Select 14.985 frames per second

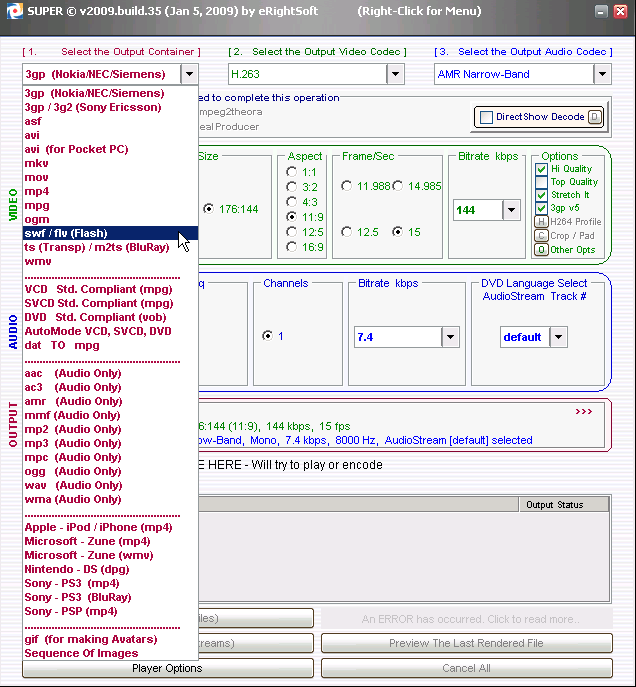398,186
